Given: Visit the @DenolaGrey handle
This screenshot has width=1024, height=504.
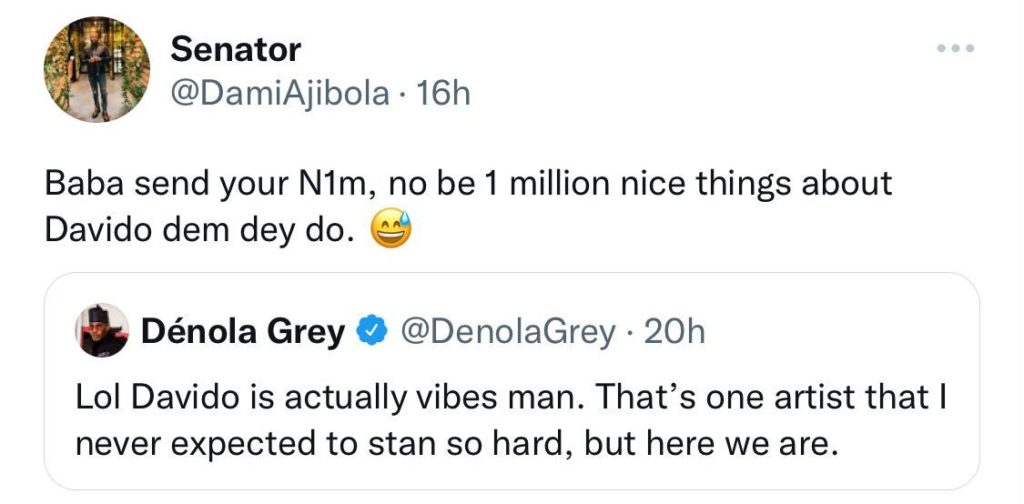Looking at the screenshot, I should (507, 331).
